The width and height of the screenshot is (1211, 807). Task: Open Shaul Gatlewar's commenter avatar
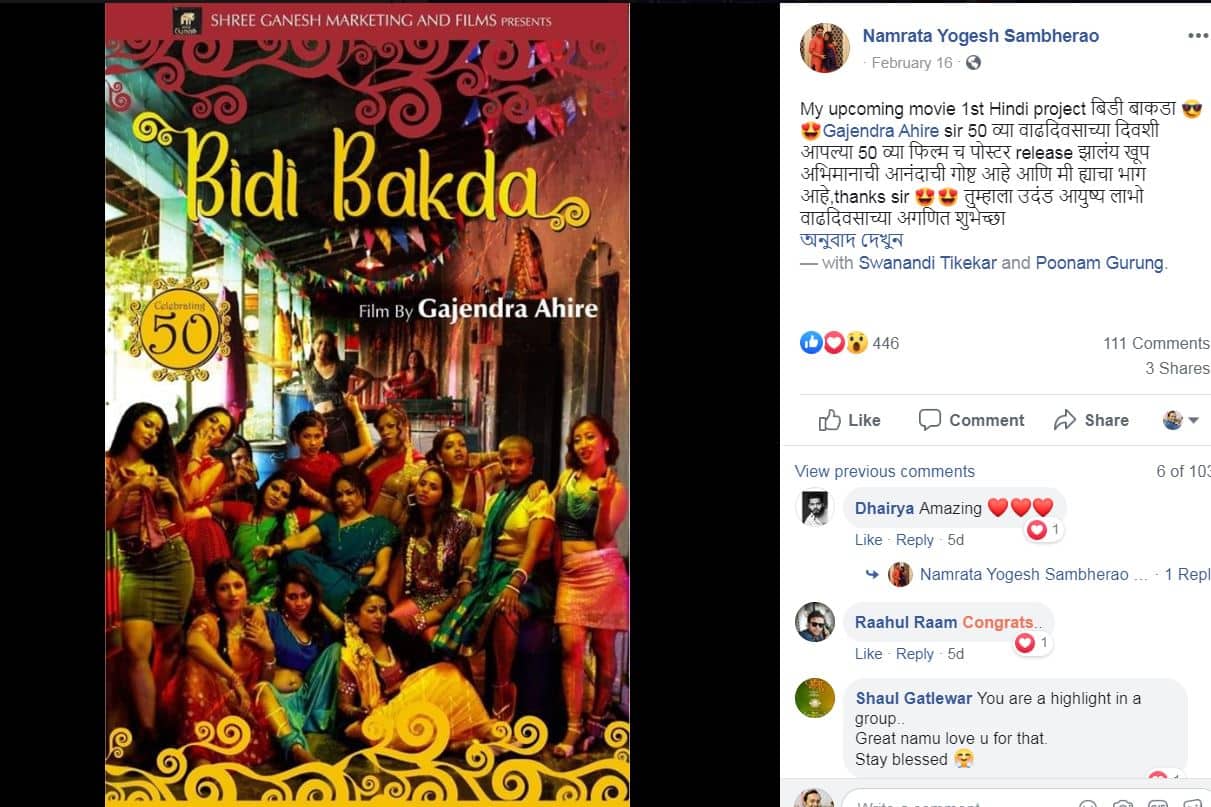click(815, 698)
